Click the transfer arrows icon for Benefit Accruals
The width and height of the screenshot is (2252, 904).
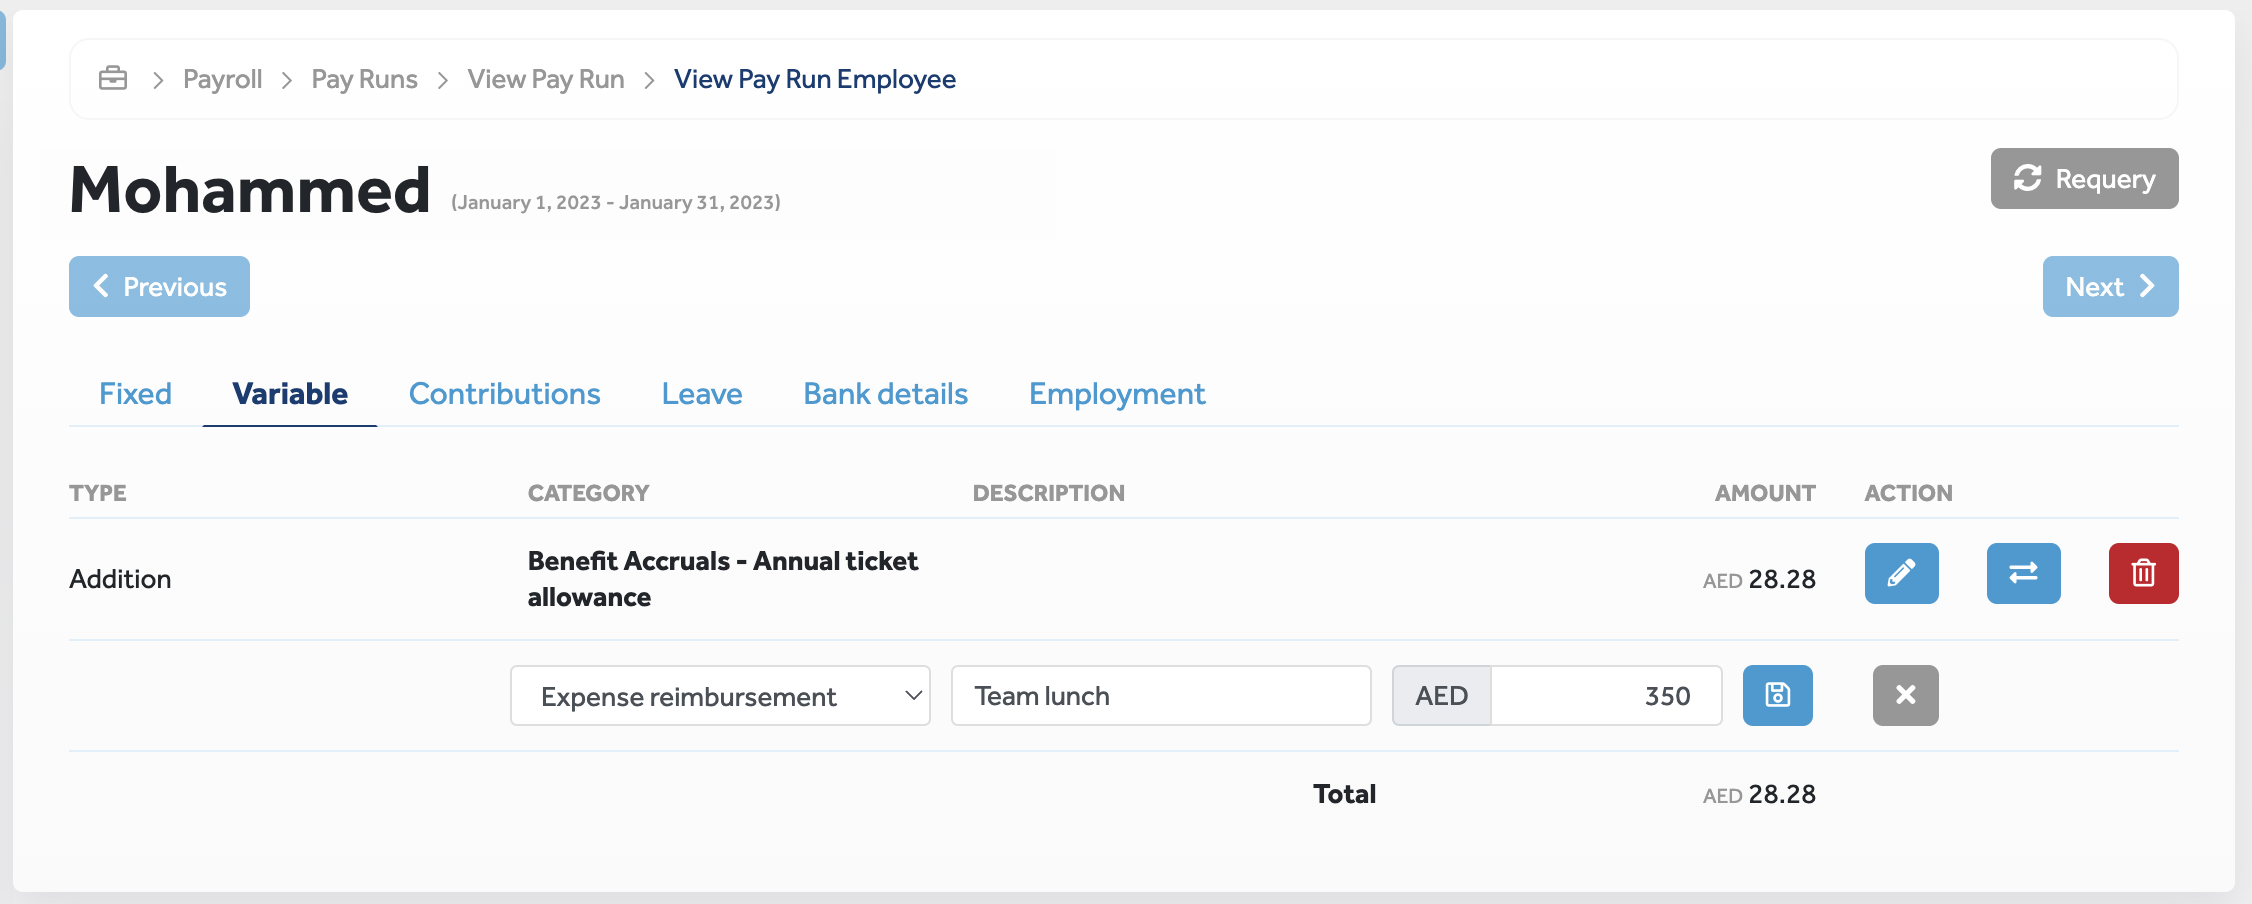pyautogui.click(x=2023, y=573)
